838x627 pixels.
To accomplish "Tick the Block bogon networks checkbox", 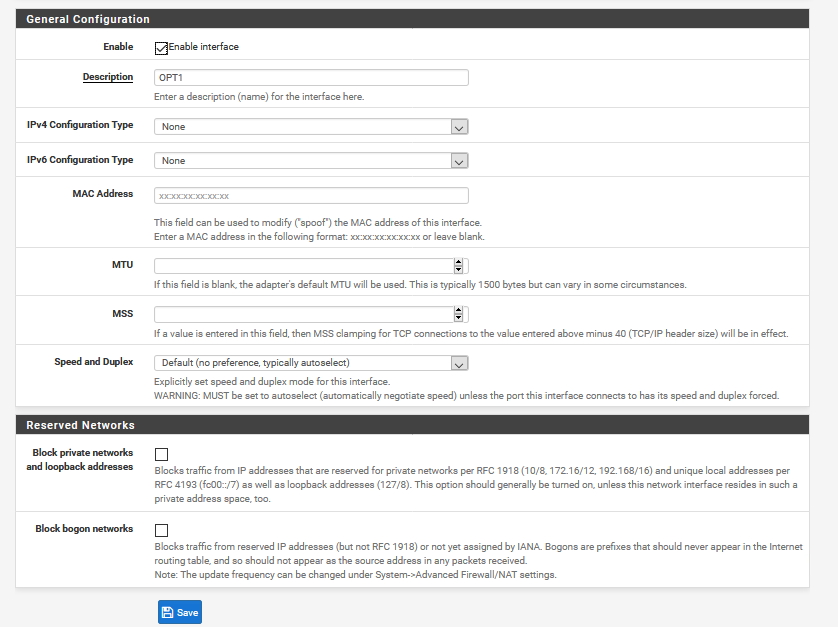I will [x=161, y=530].
